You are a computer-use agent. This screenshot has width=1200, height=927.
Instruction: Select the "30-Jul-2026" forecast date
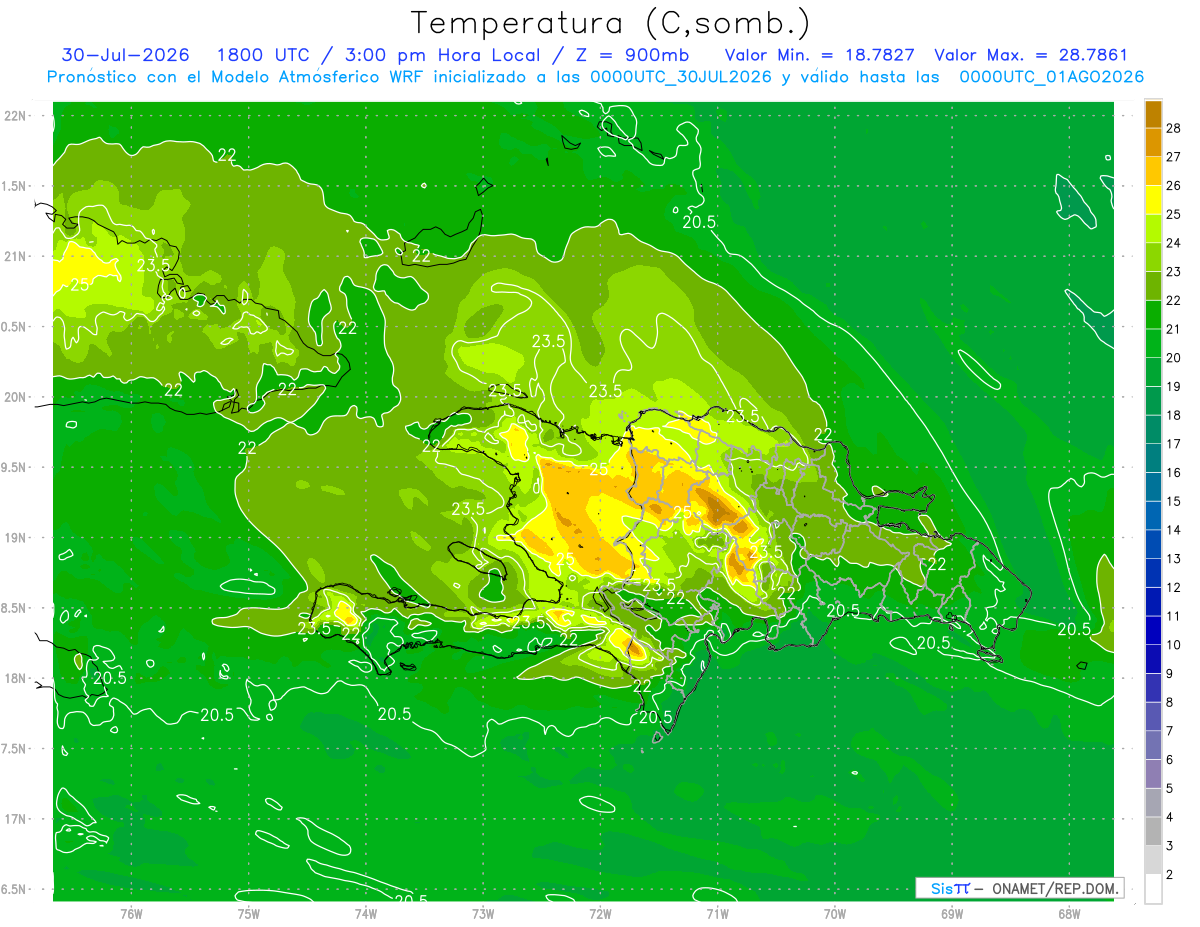click(x=125, y=55)
